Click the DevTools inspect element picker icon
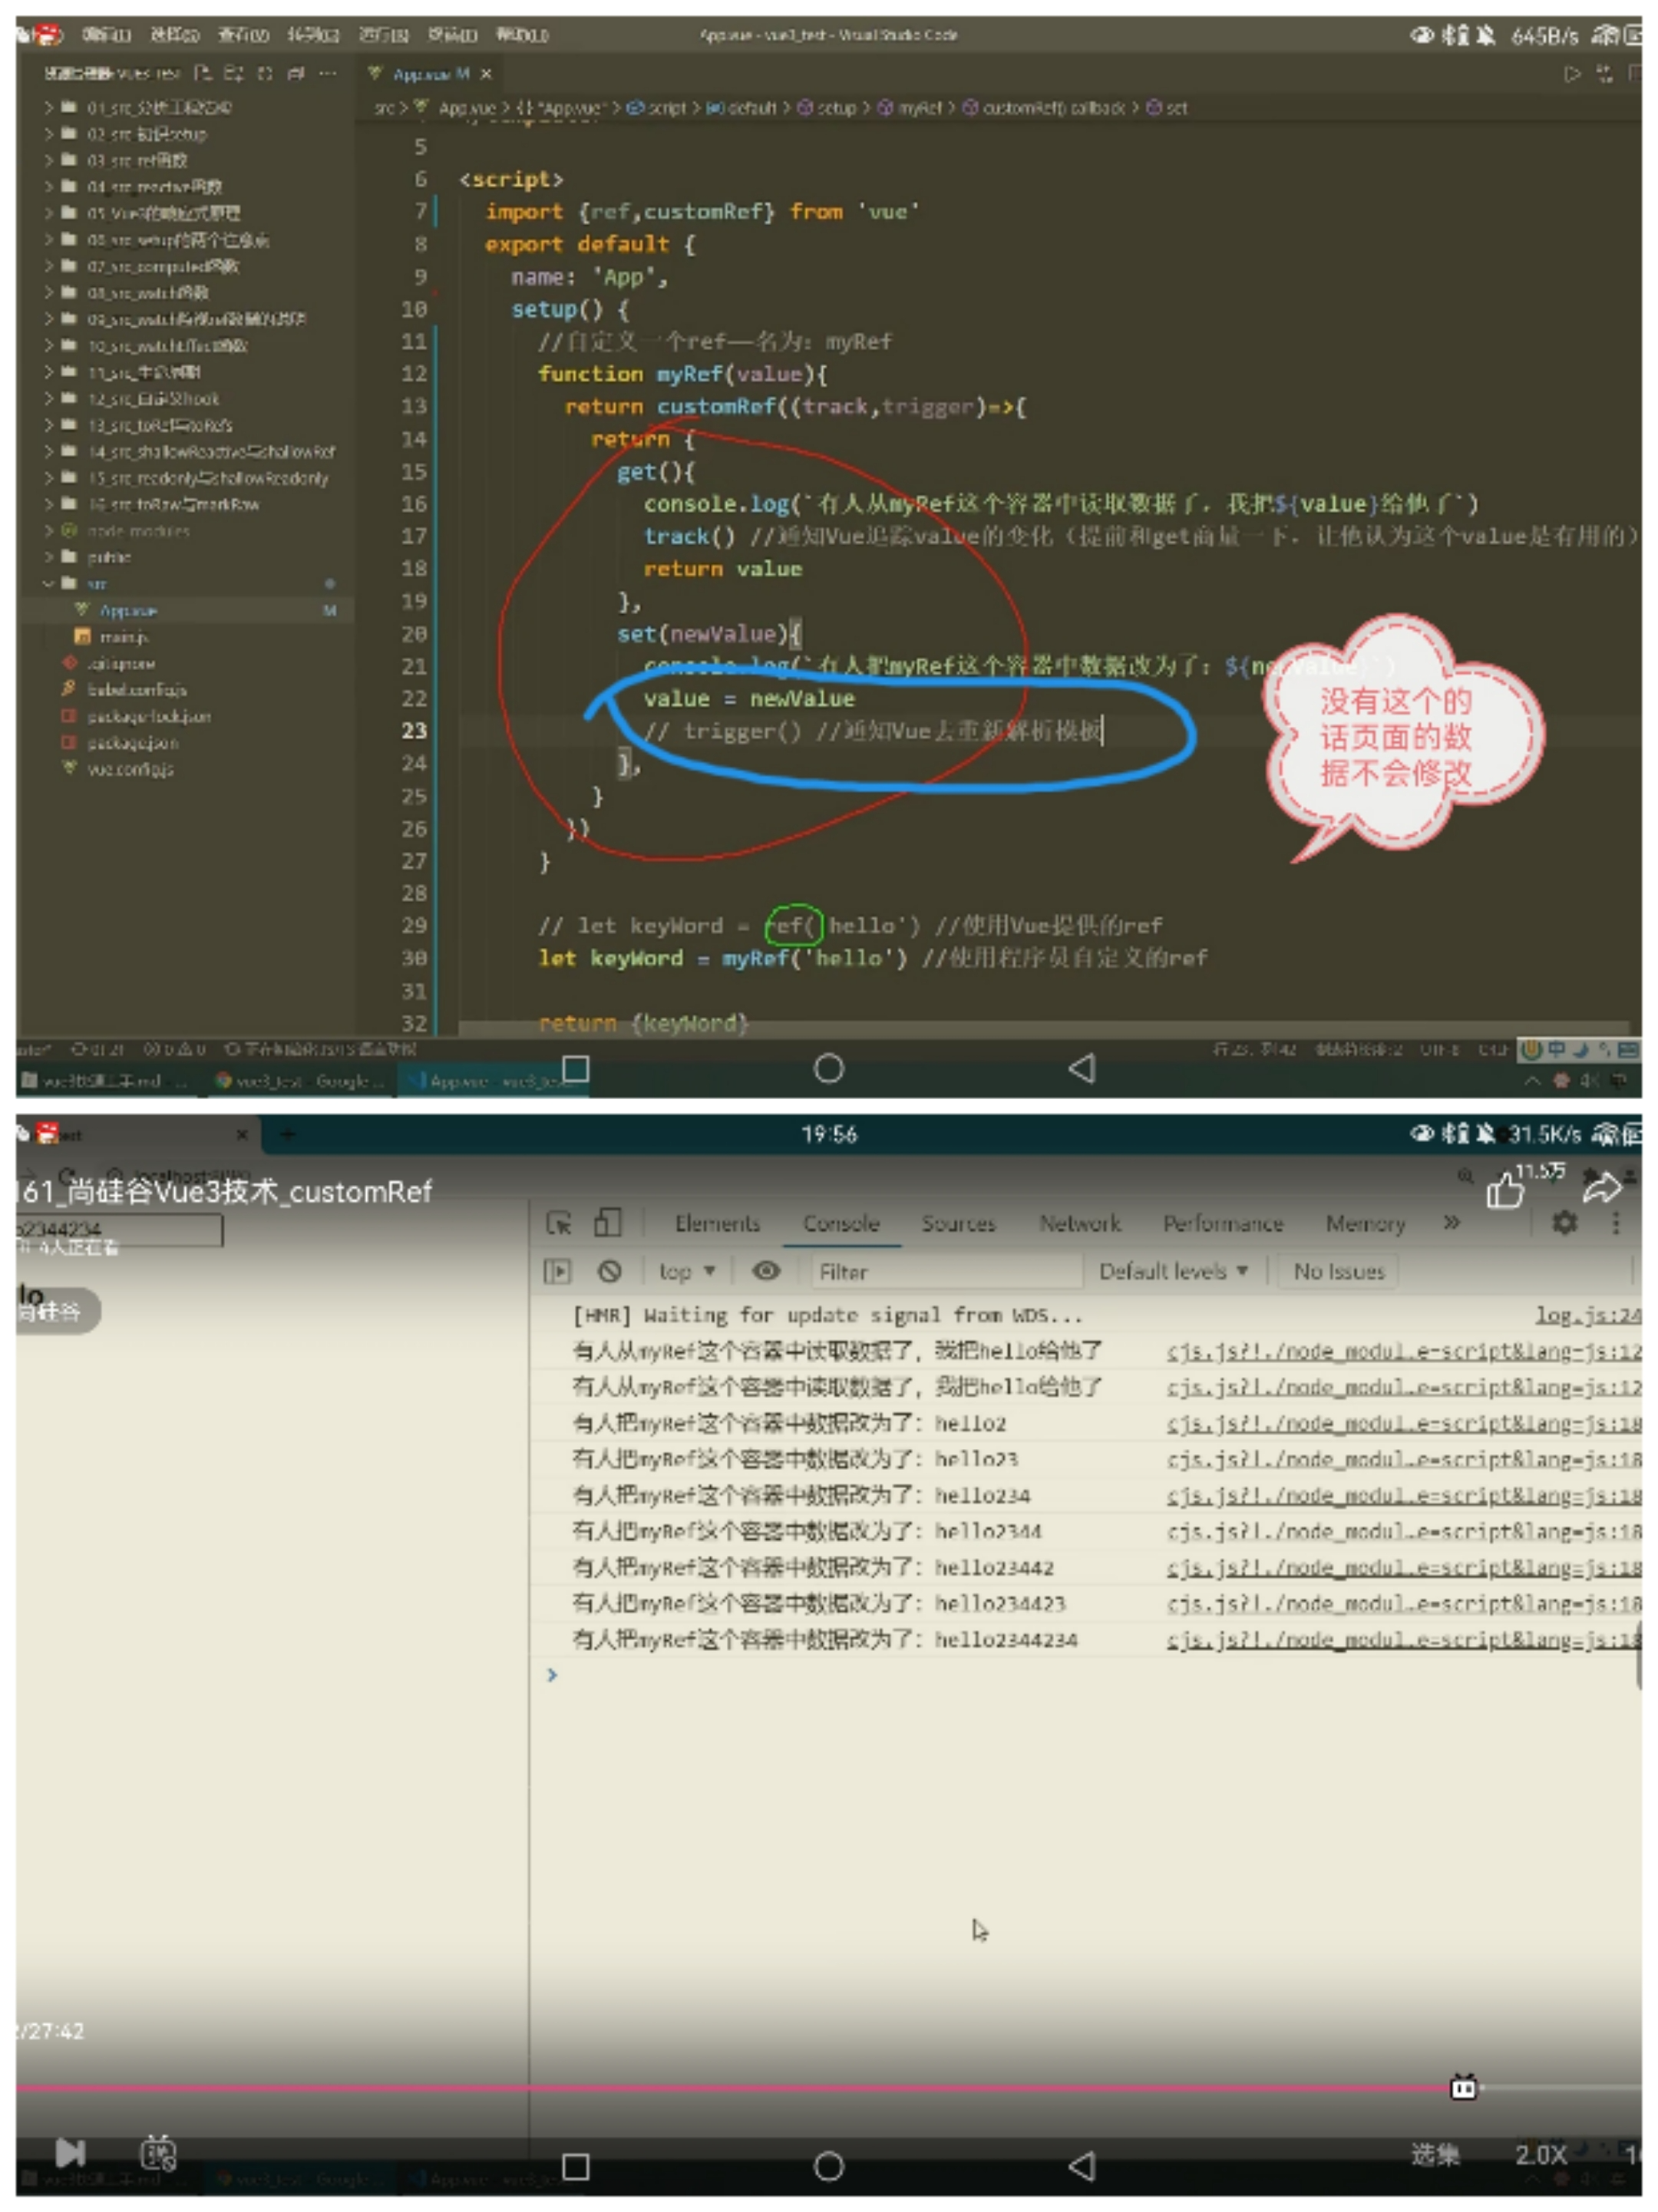 pos(559,1222)
